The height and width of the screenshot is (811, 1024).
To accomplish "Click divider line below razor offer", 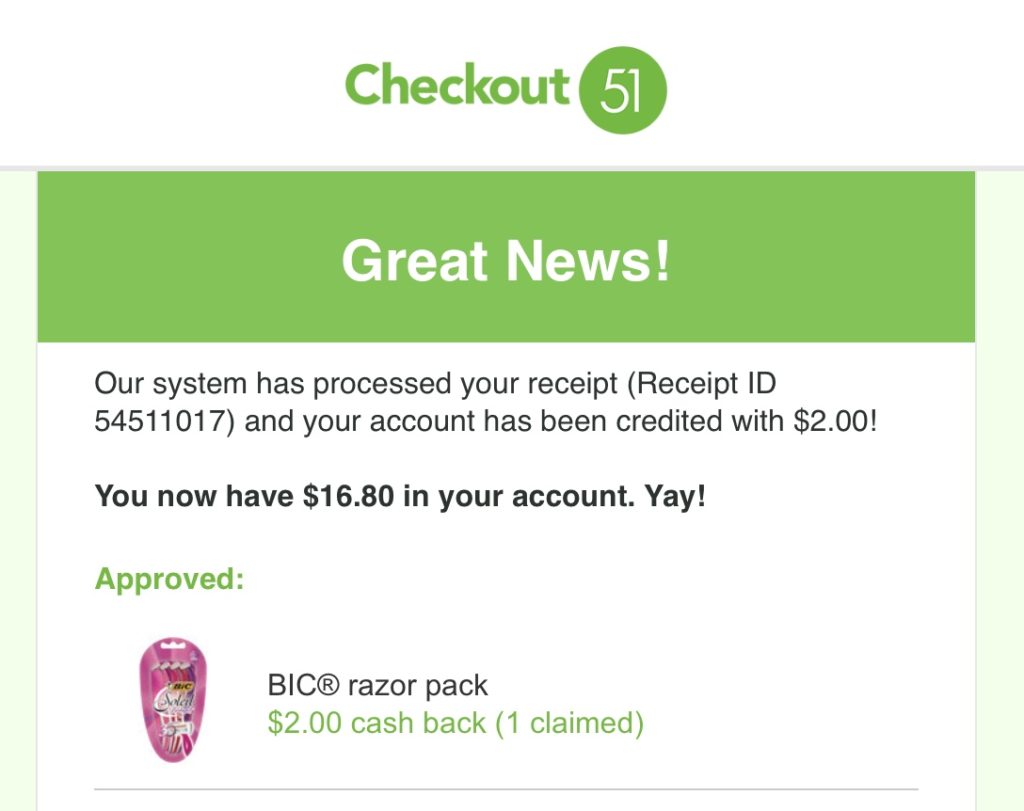I will 506,789.
